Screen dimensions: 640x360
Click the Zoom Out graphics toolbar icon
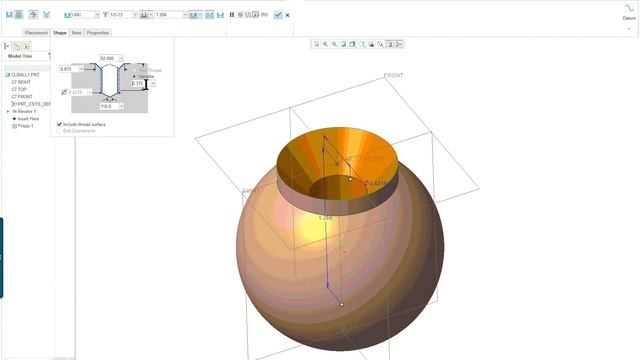[334, 44]
